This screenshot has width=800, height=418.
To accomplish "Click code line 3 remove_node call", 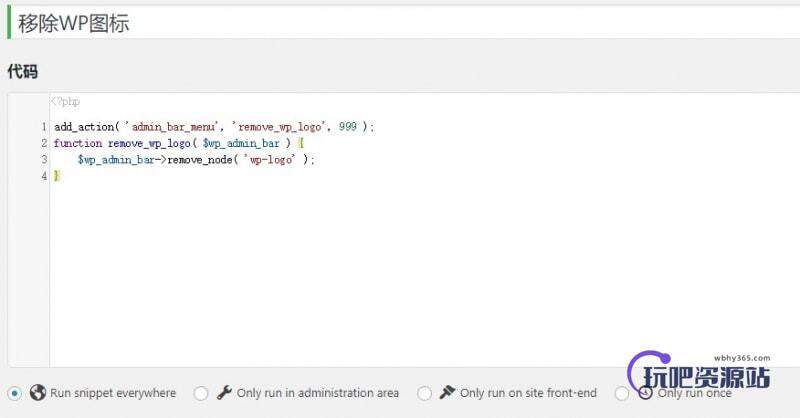I will click(196, 160).
